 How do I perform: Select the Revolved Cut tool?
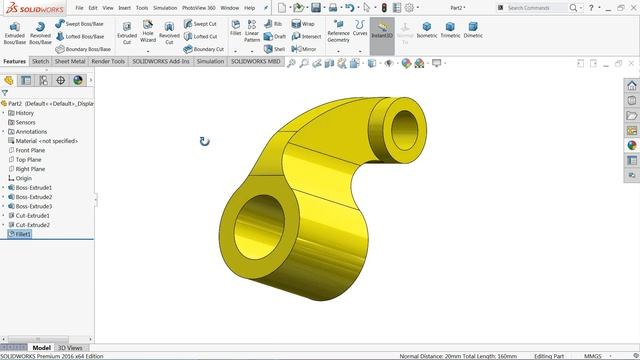click(x=169, y=33)
